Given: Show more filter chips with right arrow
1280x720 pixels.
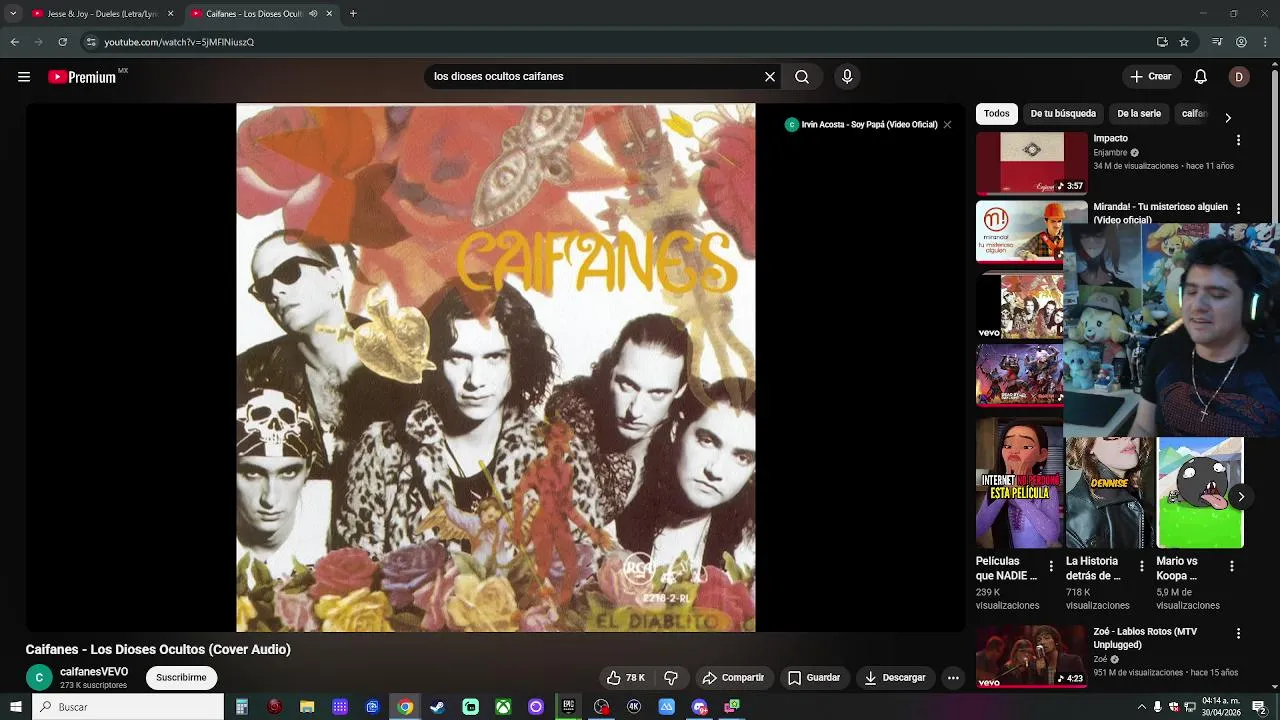Looking at the screenshot, I should [x=1228, y=118].
